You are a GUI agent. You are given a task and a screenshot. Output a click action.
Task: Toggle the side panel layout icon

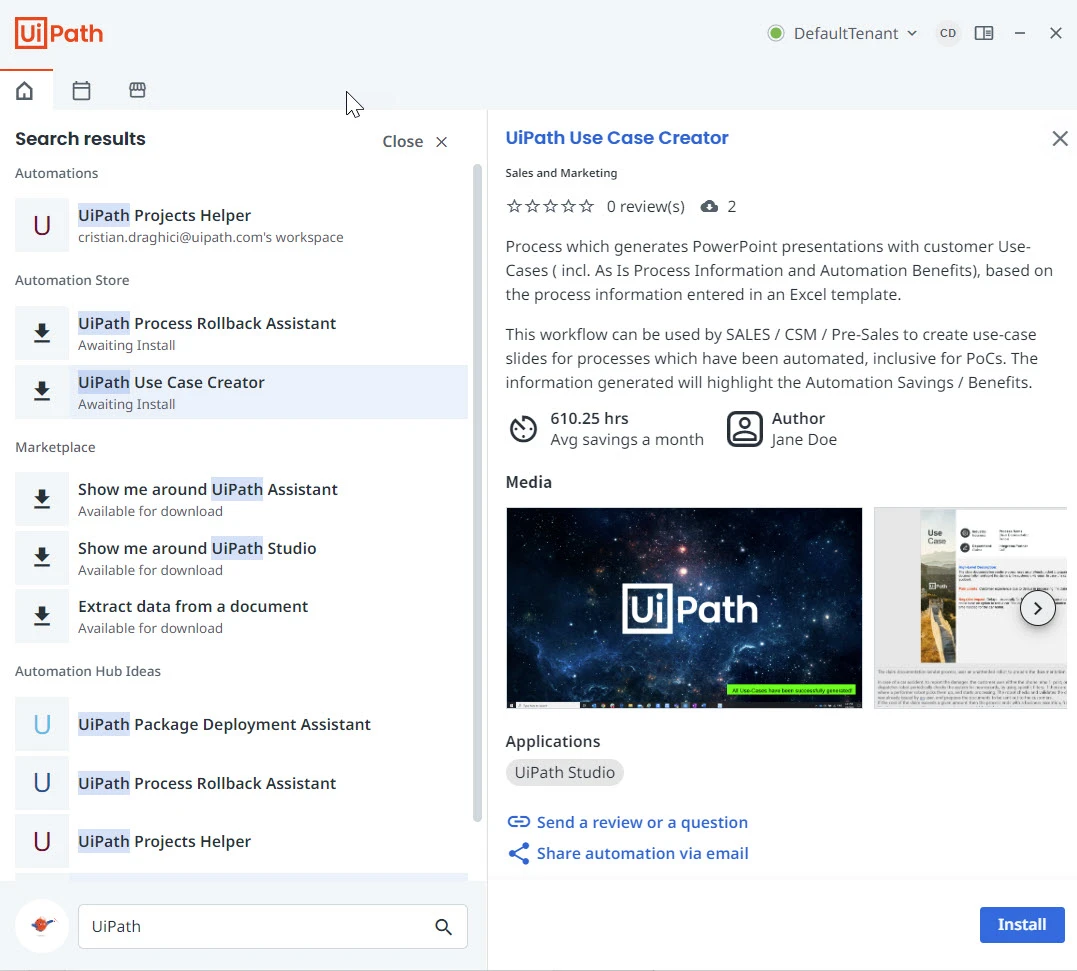(x=984, y=33)
